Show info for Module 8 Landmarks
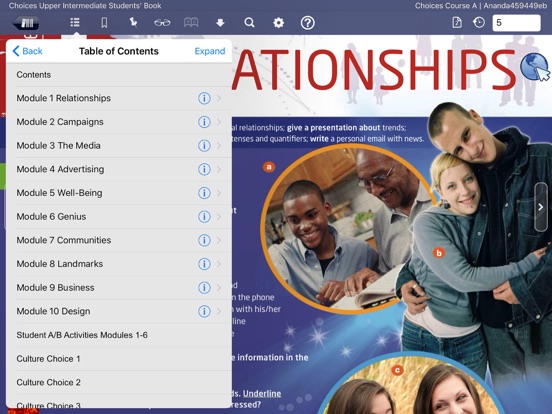 [204, 264]
